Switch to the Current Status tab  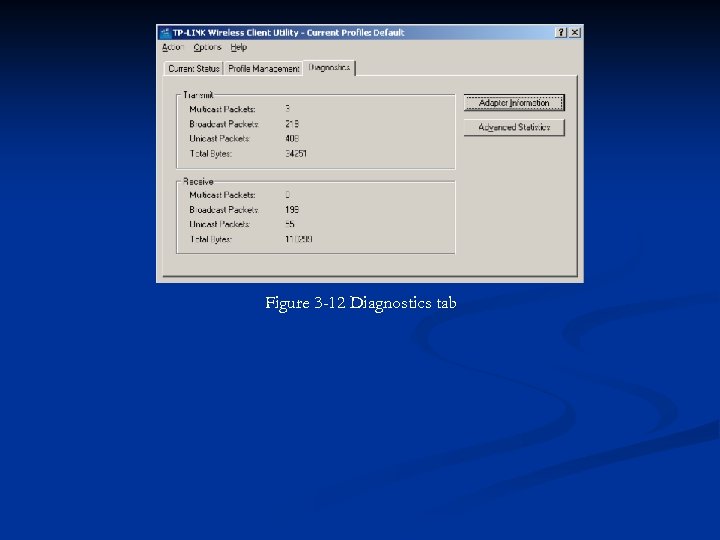194,68
